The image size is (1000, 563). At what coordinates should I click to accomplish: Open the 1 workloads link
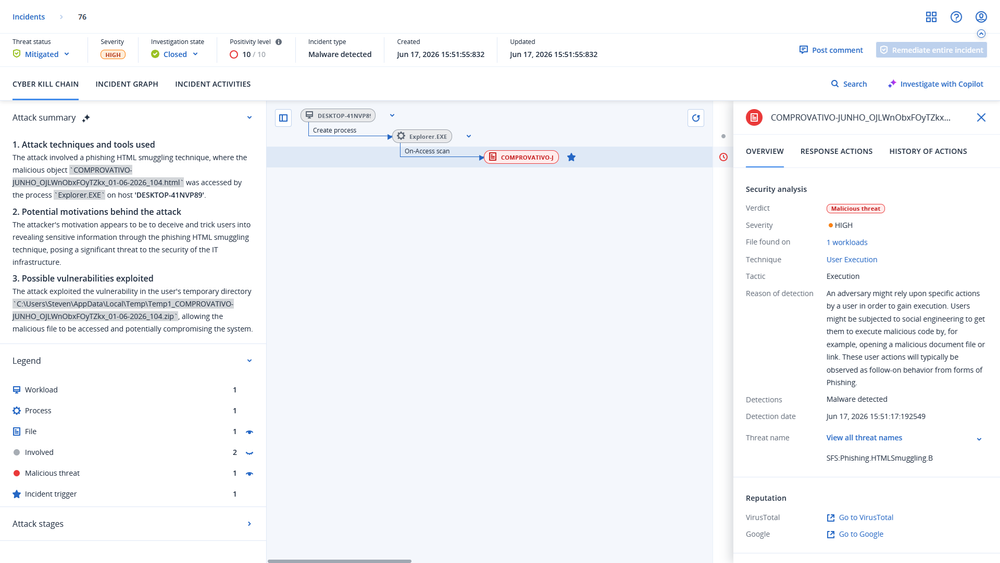point(847,242)
